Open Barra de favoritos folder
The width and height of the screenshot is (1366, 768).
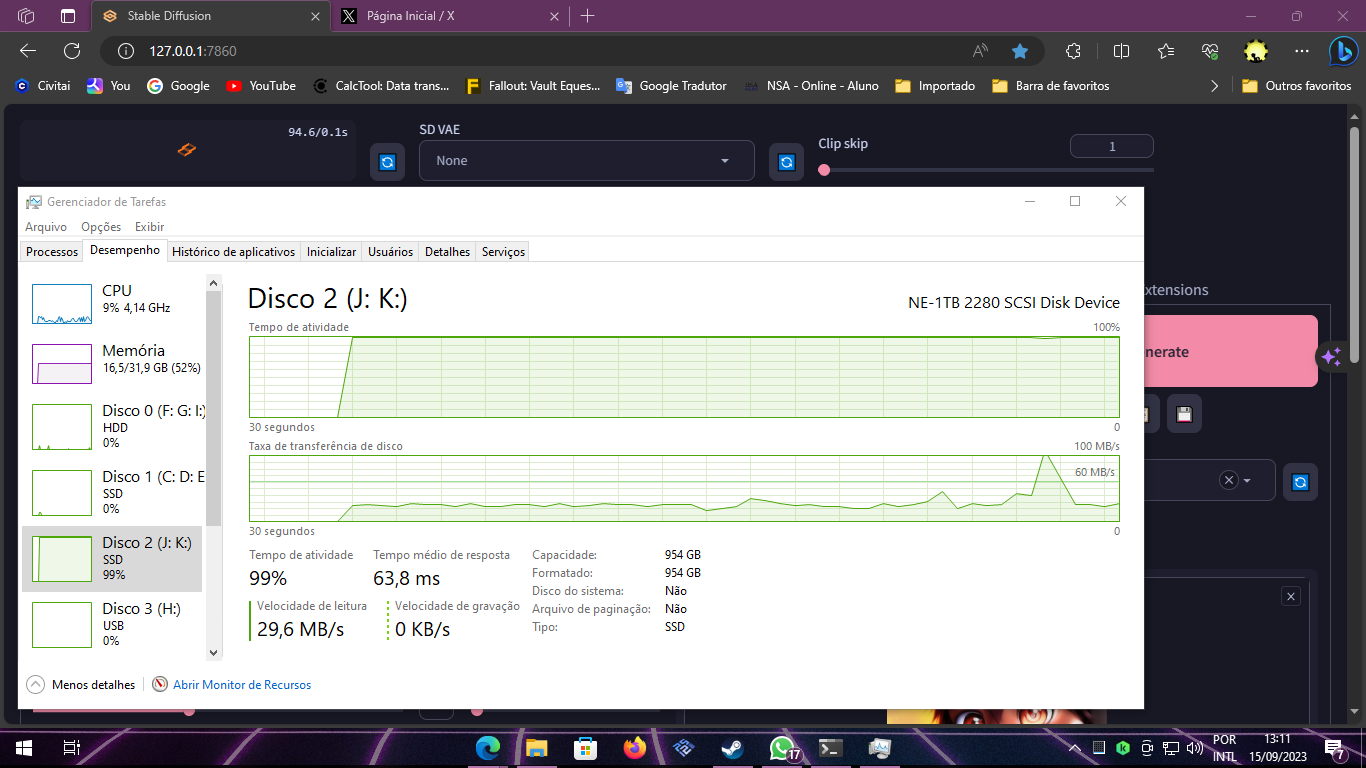pos(1051,86)
